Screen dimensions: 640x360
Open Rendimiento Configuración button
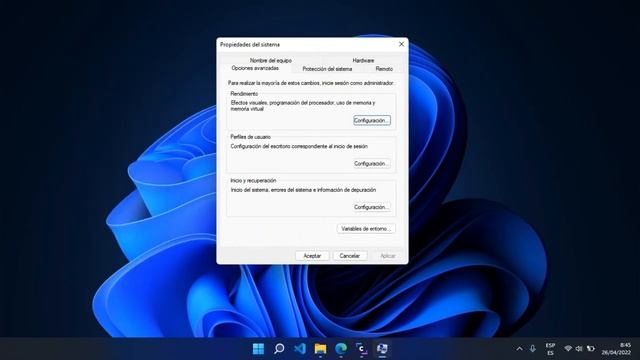pyautogui.click(x=372, y=120)
